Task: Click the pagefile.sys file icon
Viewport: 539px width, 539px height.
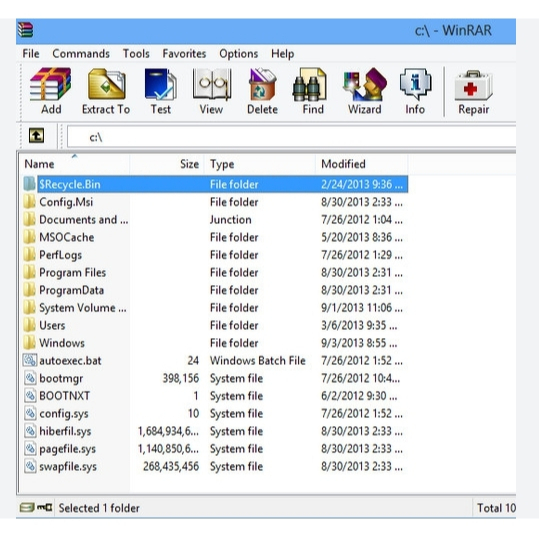Action: click(x=30, y=449)
